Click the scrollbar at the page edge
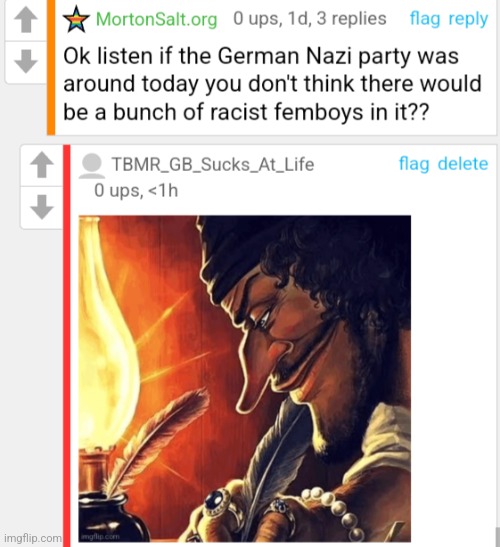 pyautogui.click(x=498, y=537)
